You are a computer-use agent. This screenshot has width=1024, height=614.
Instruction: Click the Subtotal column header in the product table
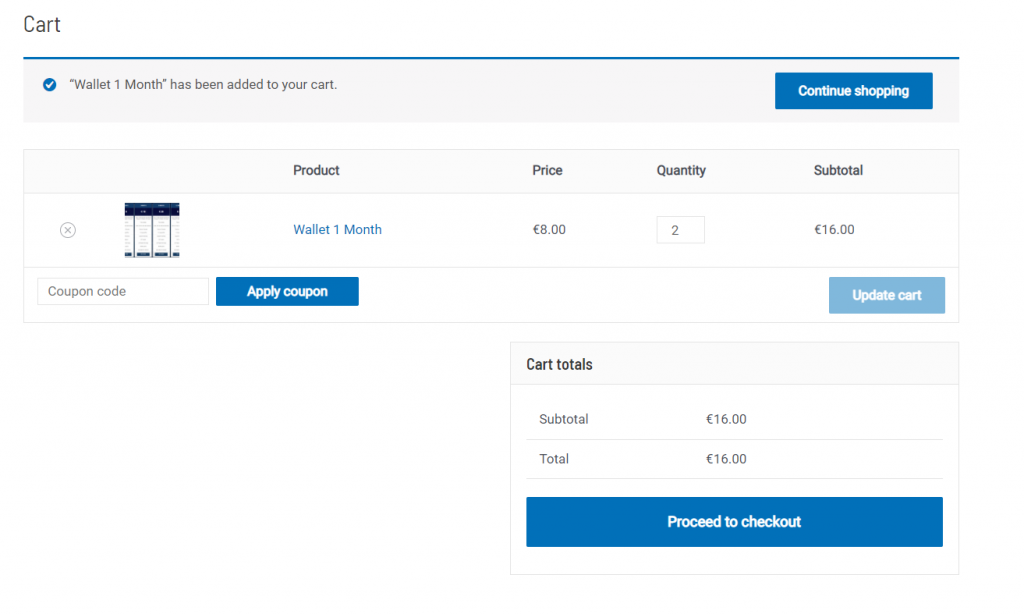click(838, 171)
